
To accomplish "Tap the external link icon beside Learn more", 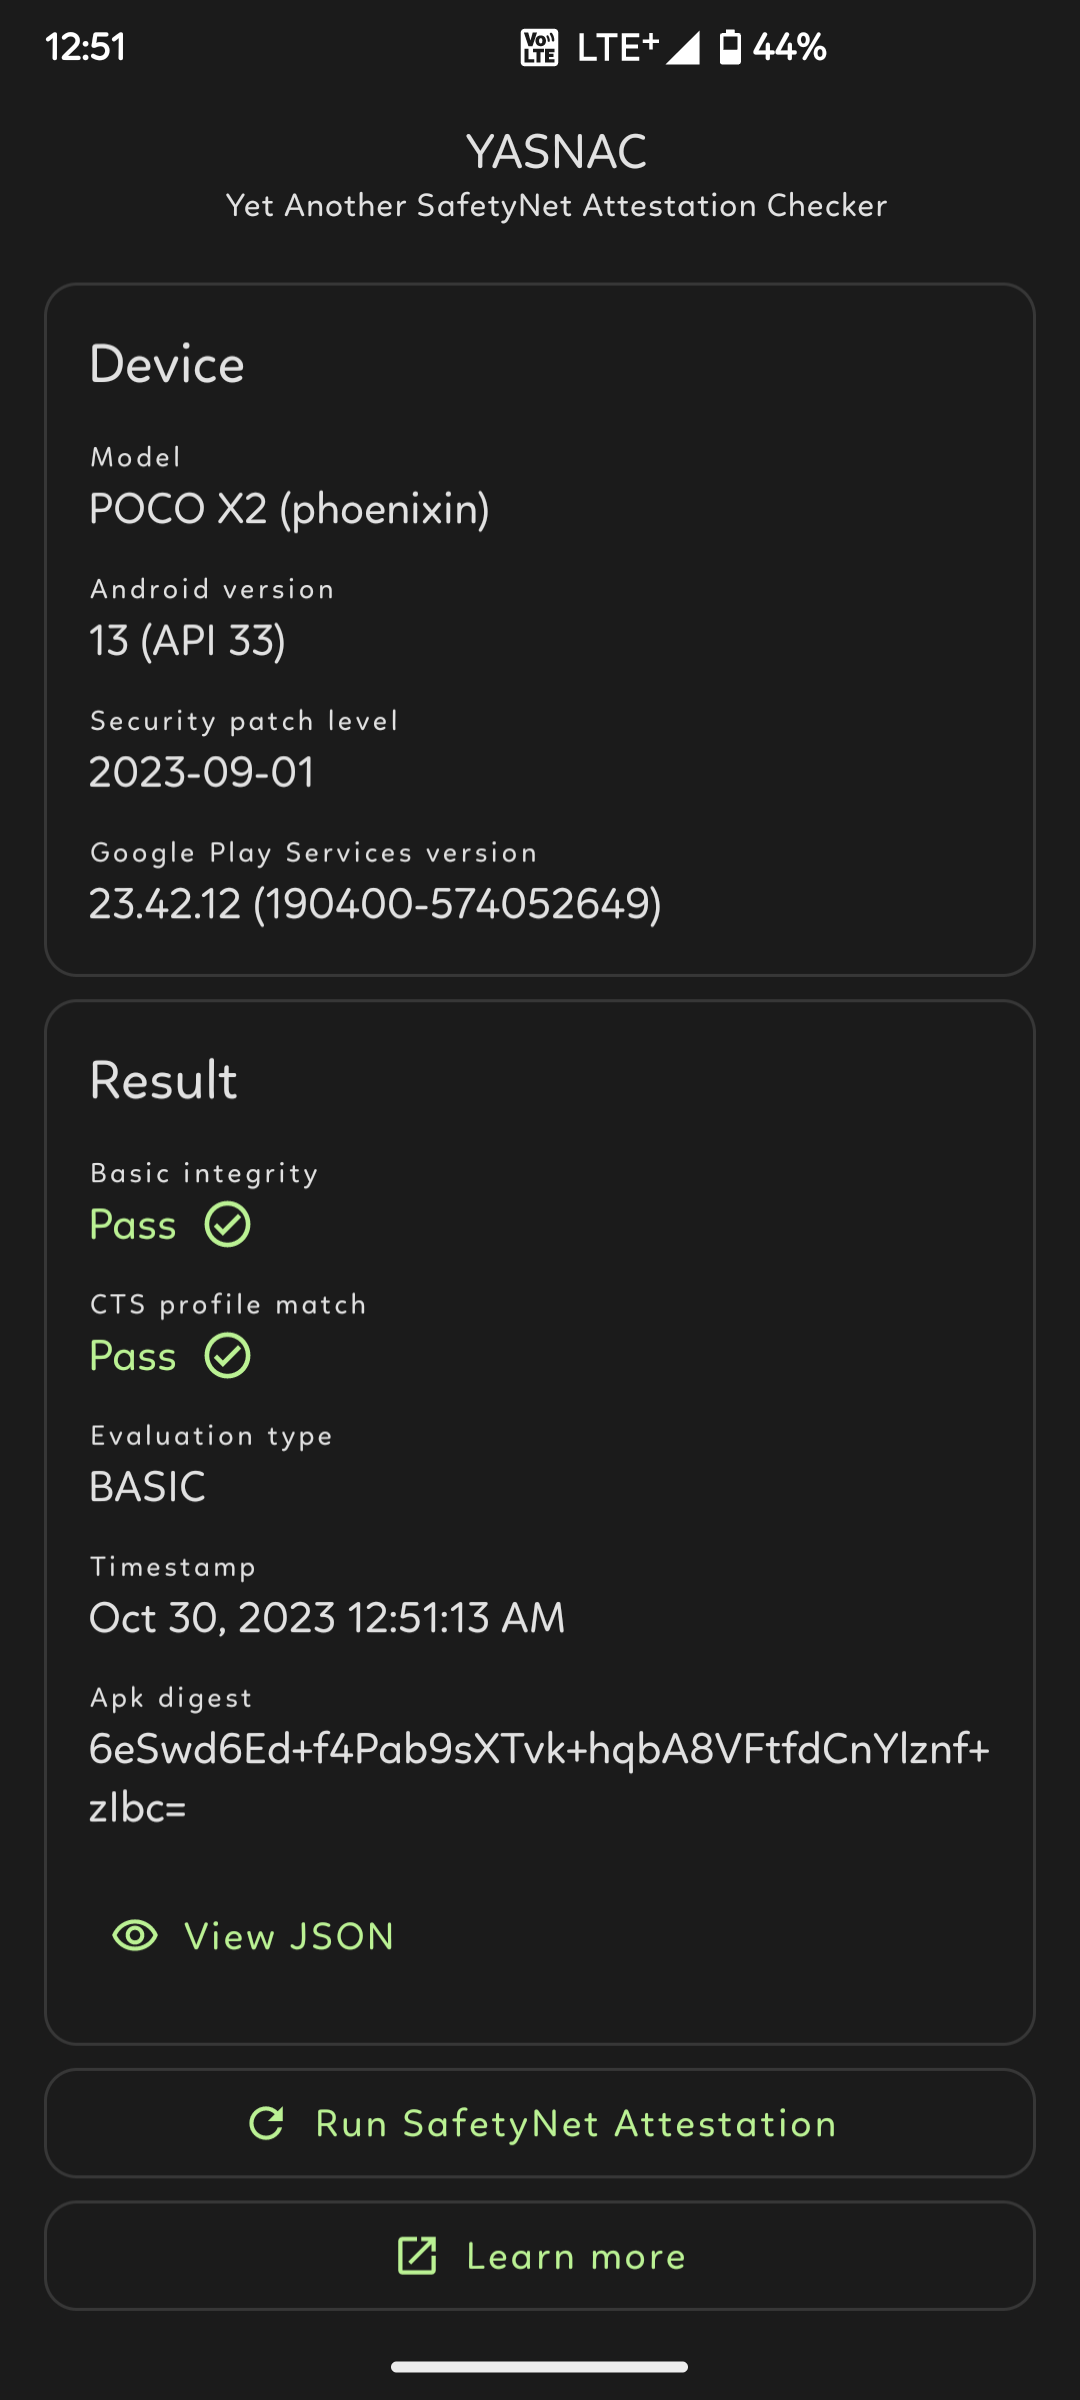I will click(x=417, y=2256).
